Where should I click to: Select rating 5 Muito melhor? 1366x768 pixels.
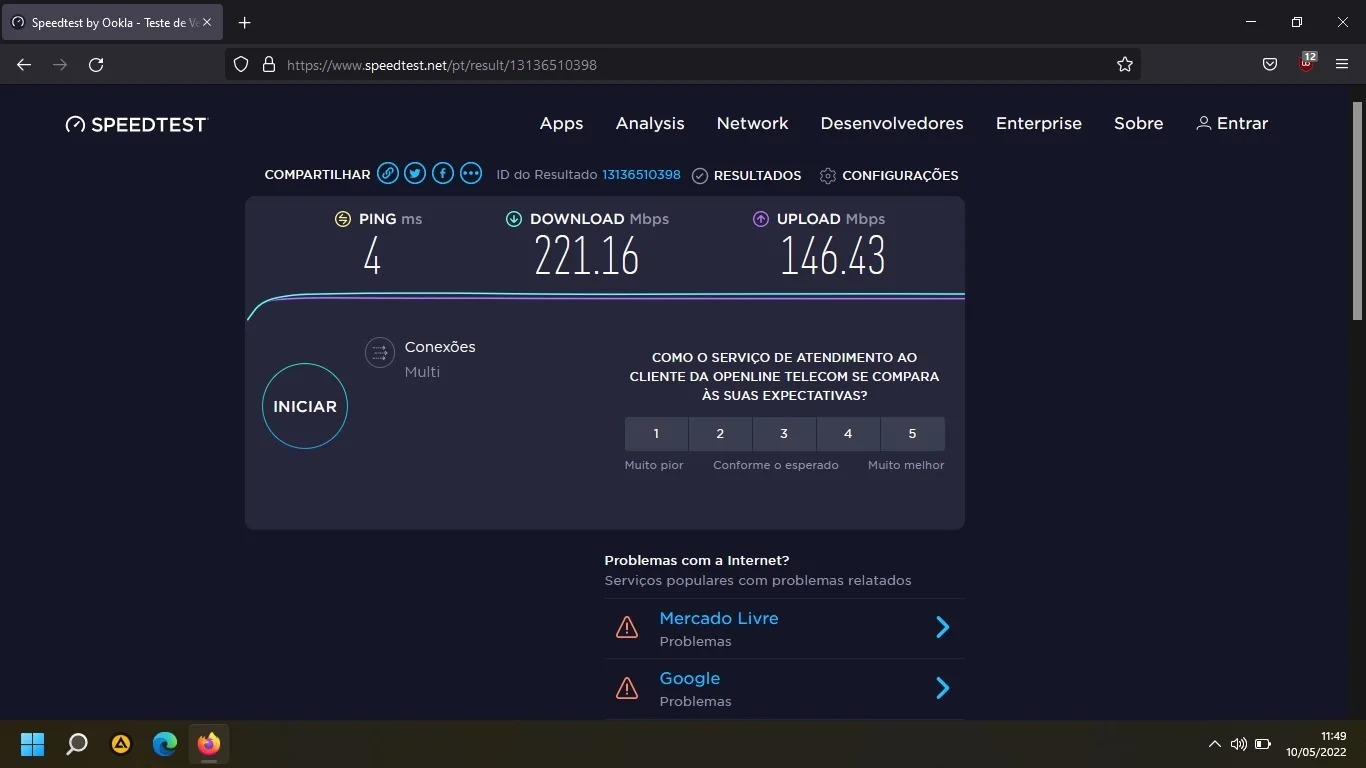click(x=912, y=434)
